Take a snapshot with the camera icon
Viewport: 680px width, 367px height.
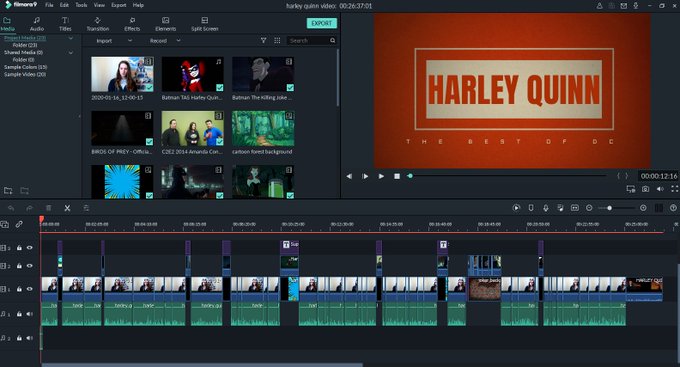(x=645, y=189)
